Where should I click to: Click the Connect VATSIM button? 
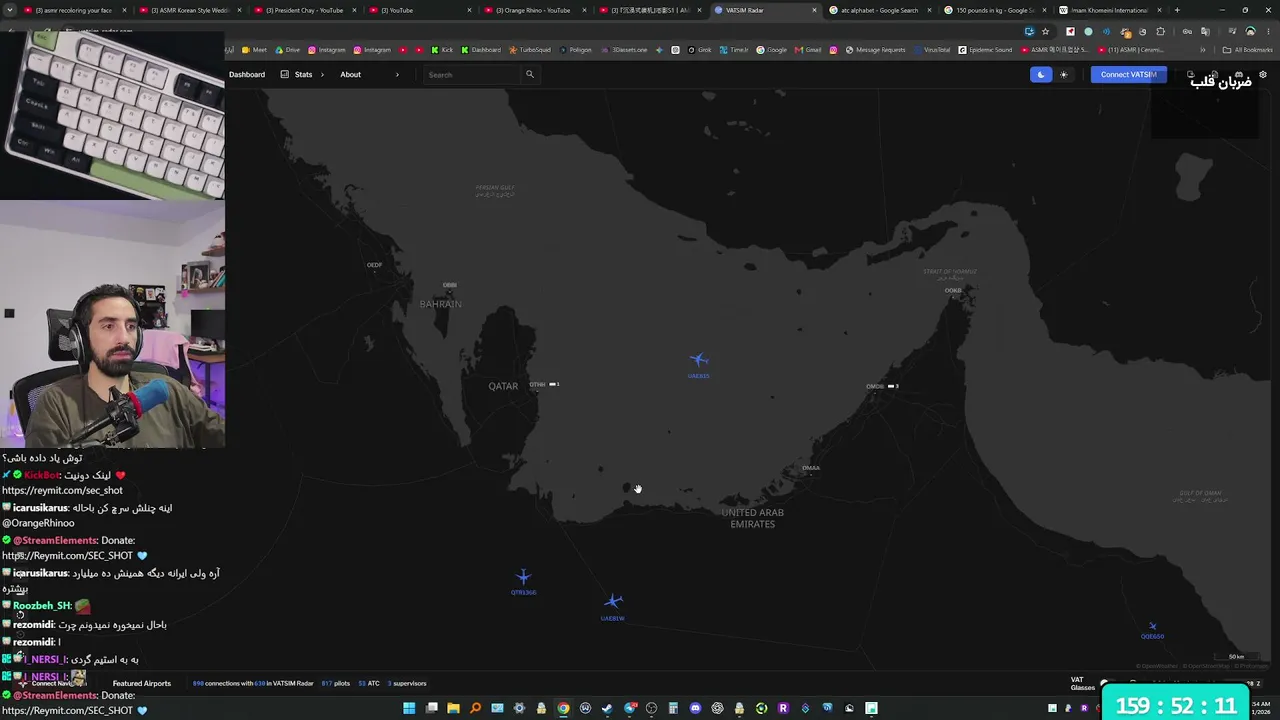pyautogui.click(x=1128, y=74)
